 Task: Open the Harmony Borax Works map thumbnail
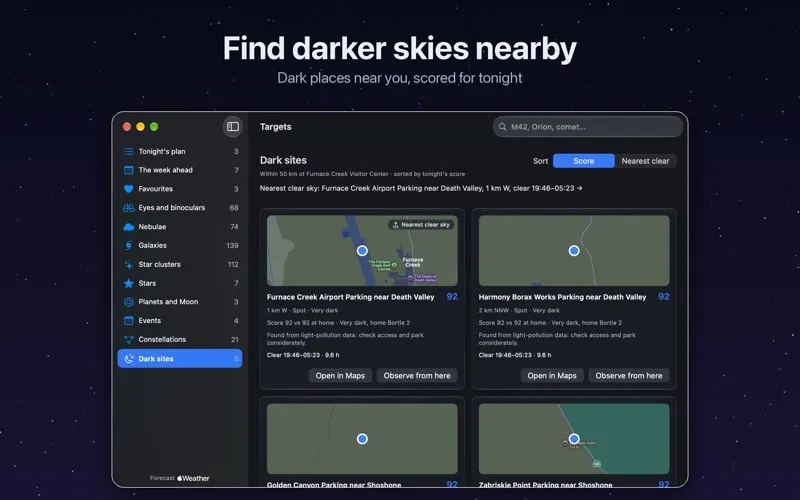(574, 251)
